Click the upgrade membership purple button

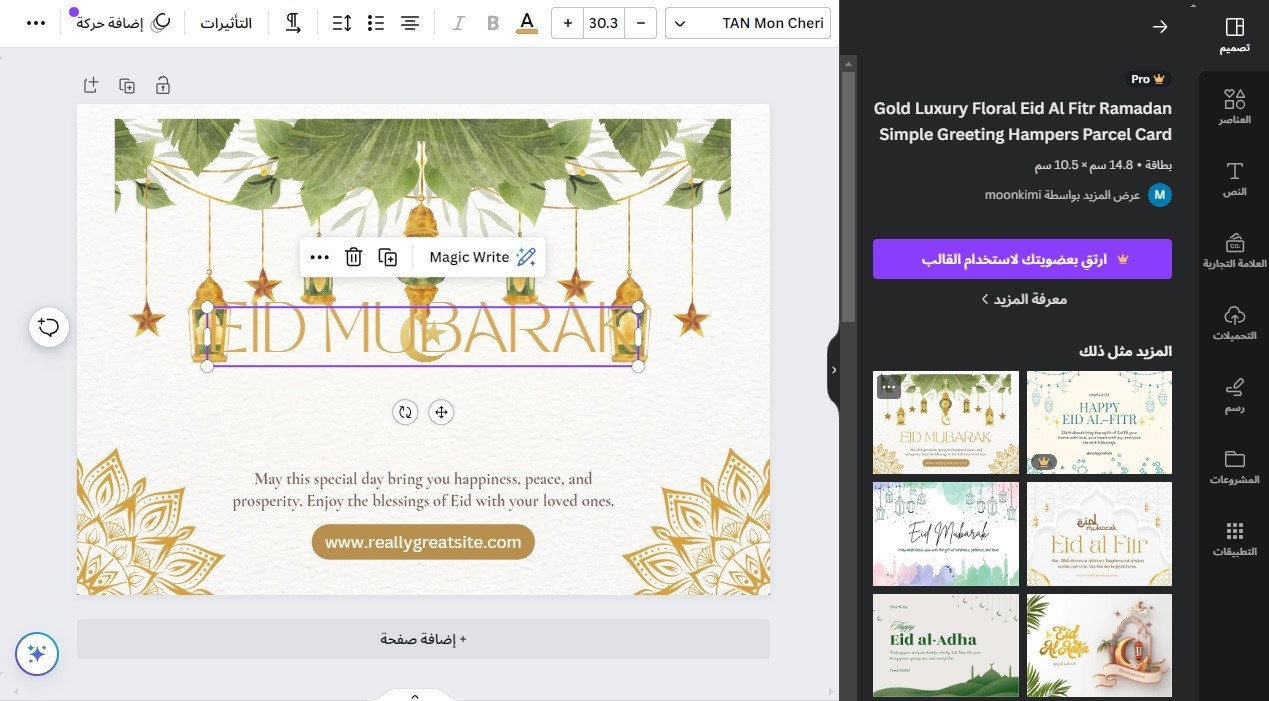click(x=1022, y=259)
